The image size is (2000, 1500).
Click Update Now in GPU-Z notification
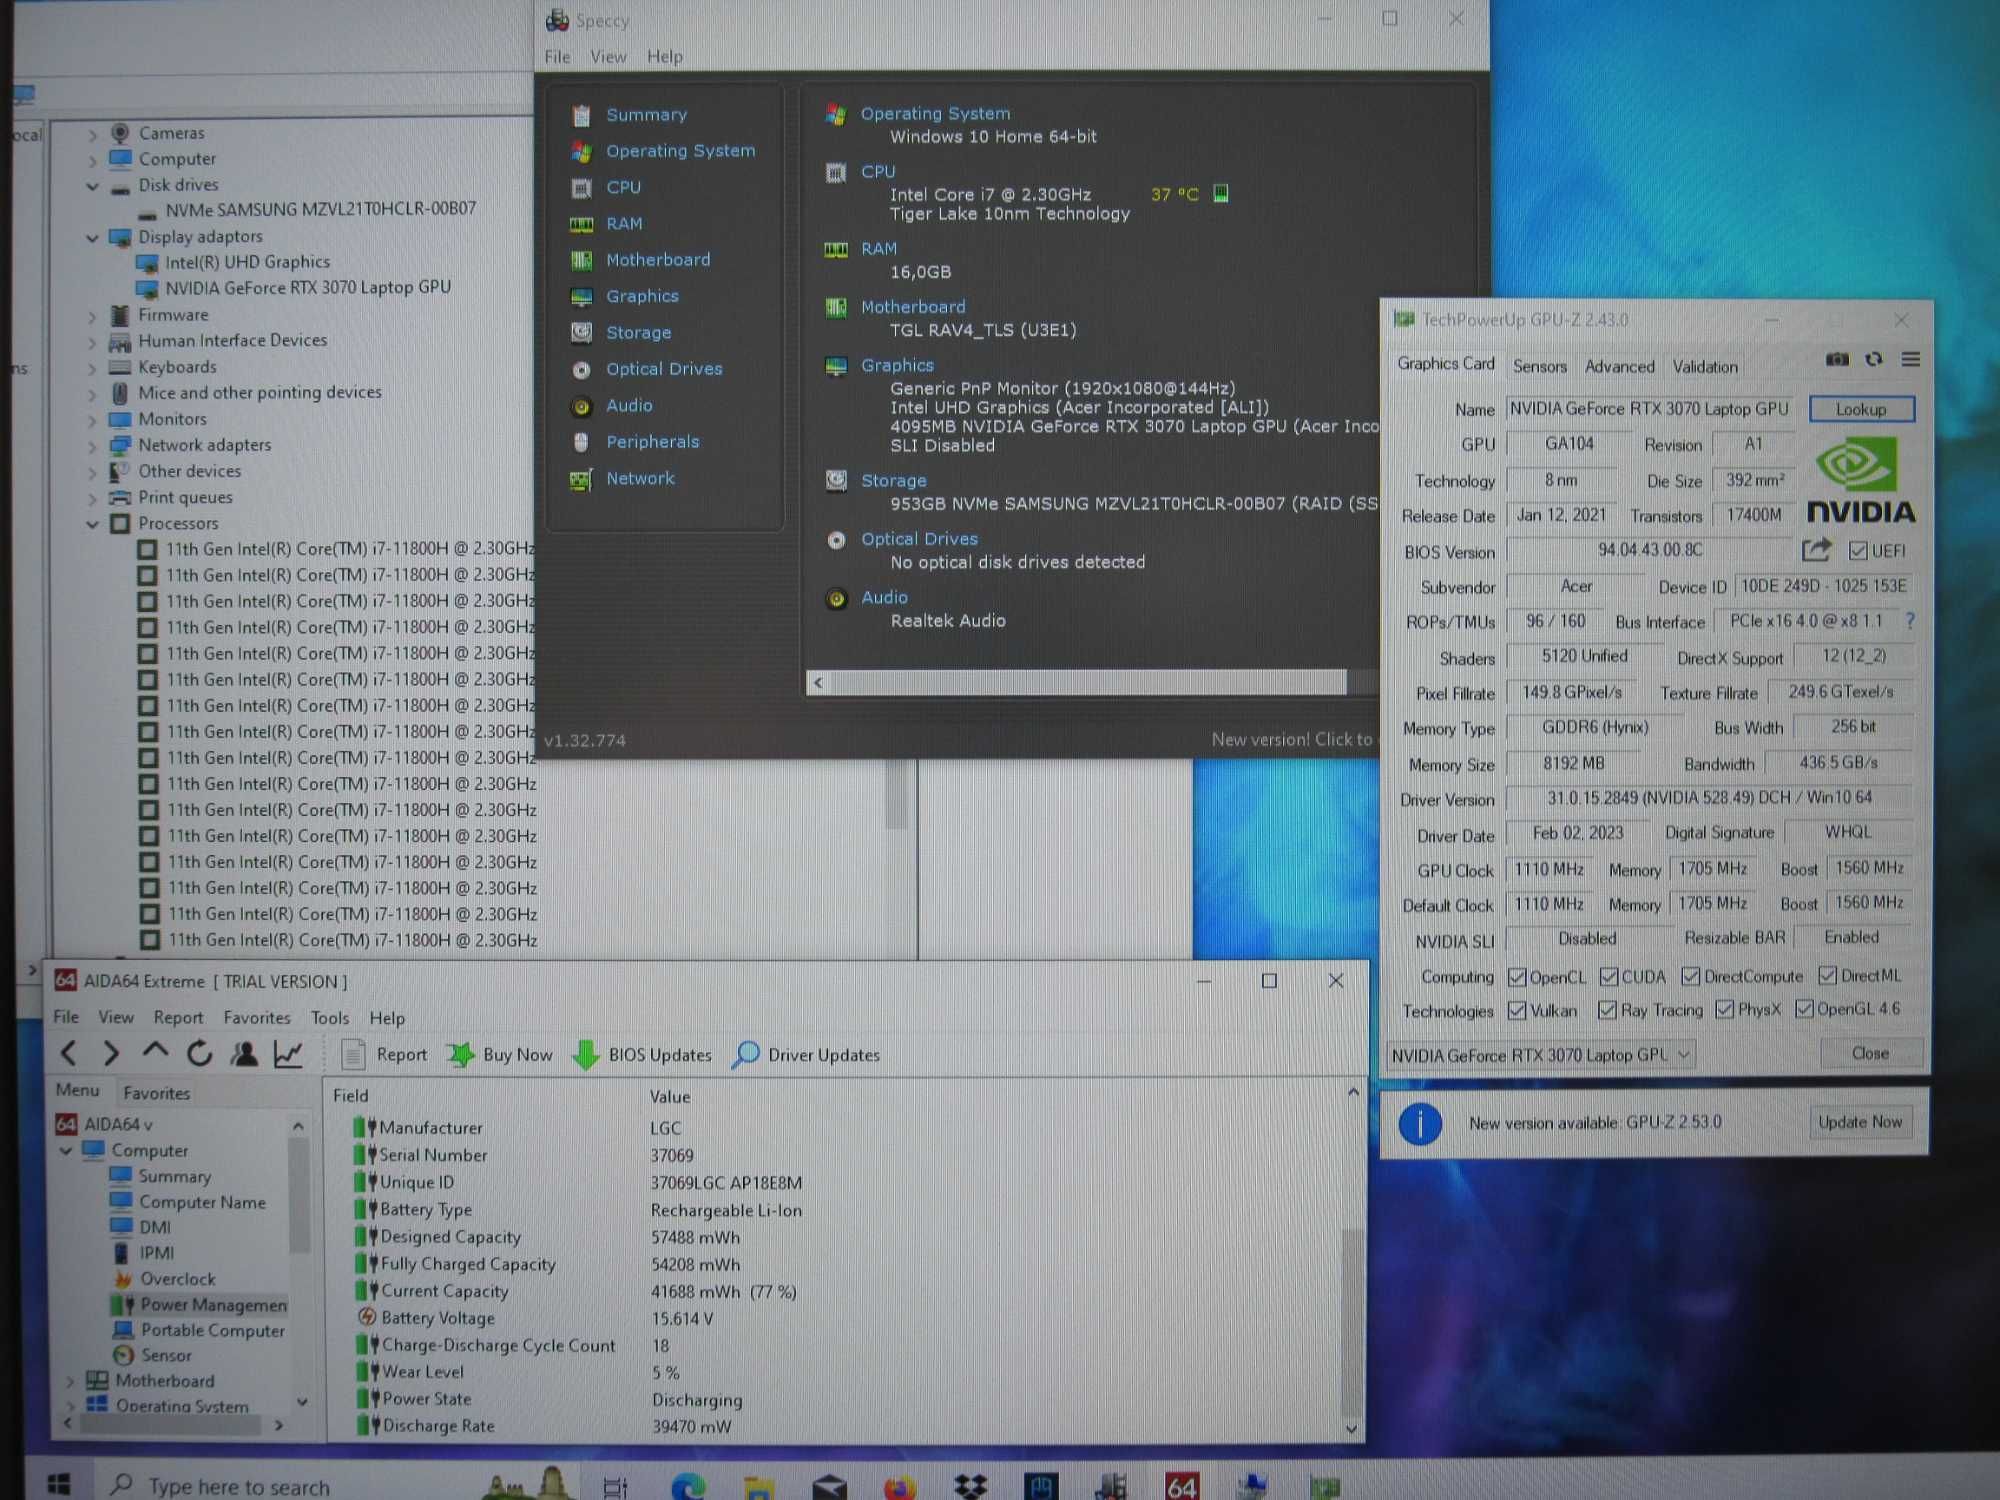click(1860, 1122)
